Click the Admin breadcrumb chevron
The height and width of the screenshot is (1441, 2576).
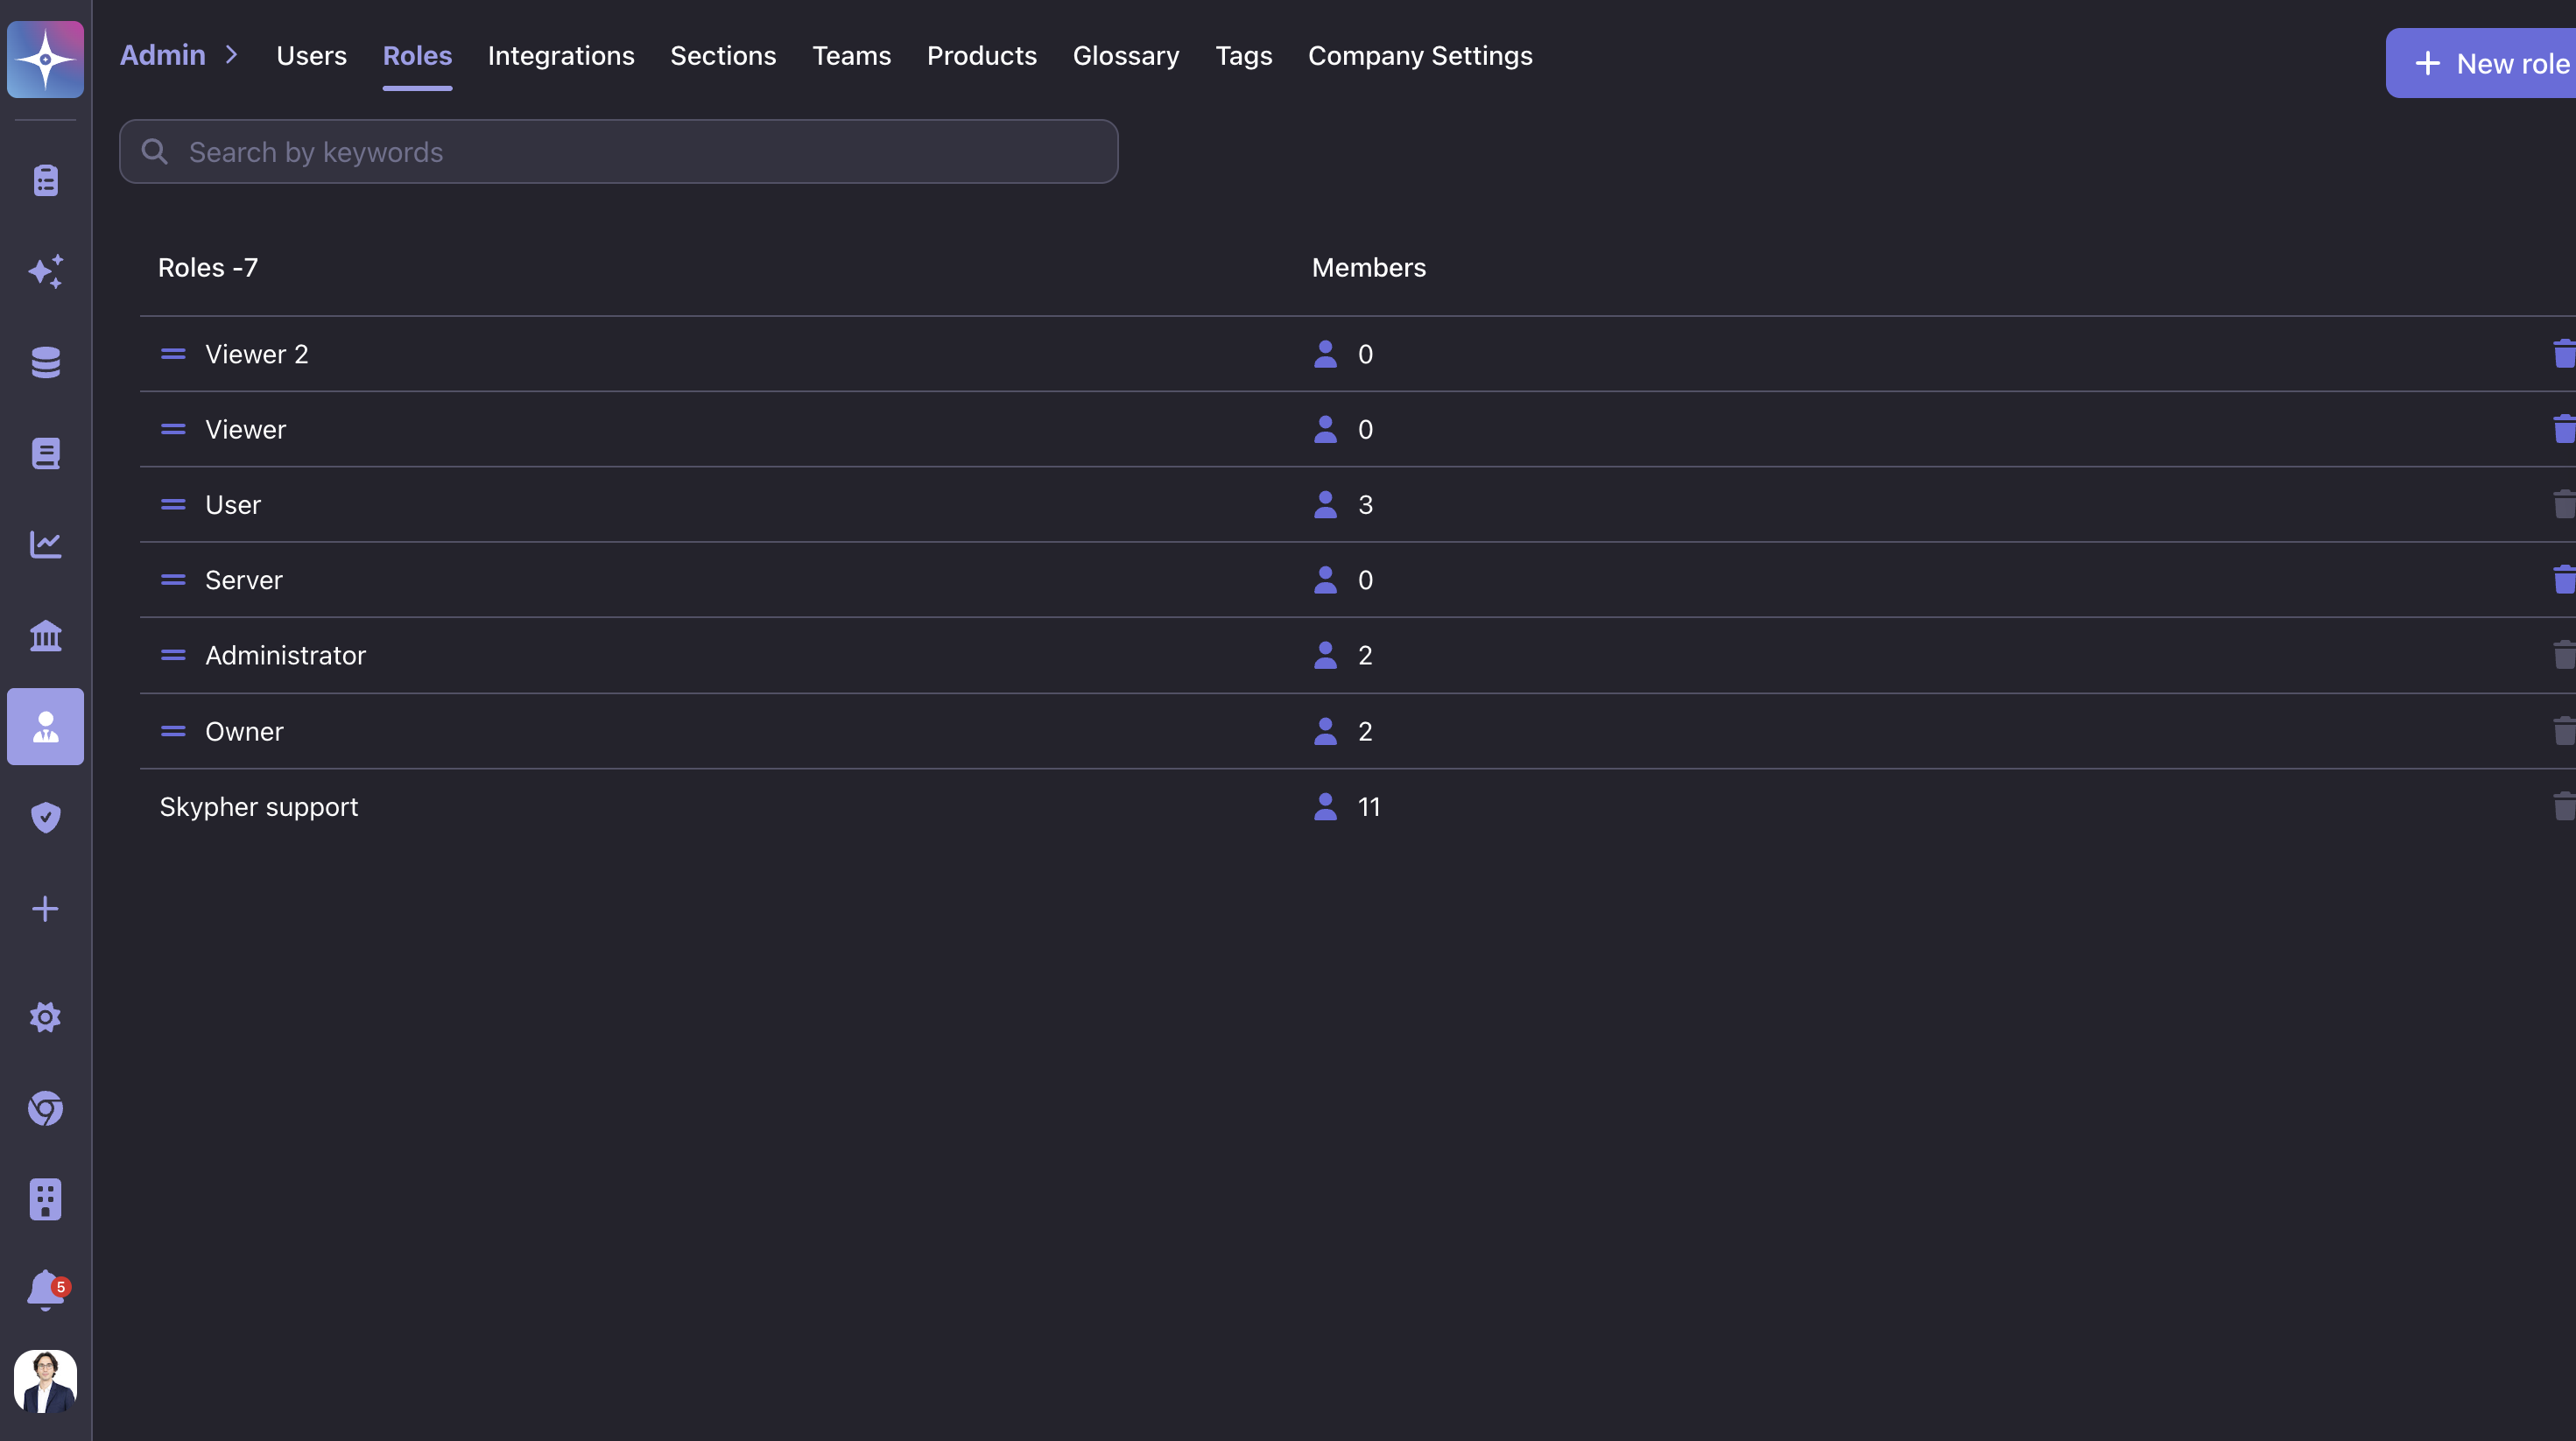pyautogui.click(x=231, y=55)
